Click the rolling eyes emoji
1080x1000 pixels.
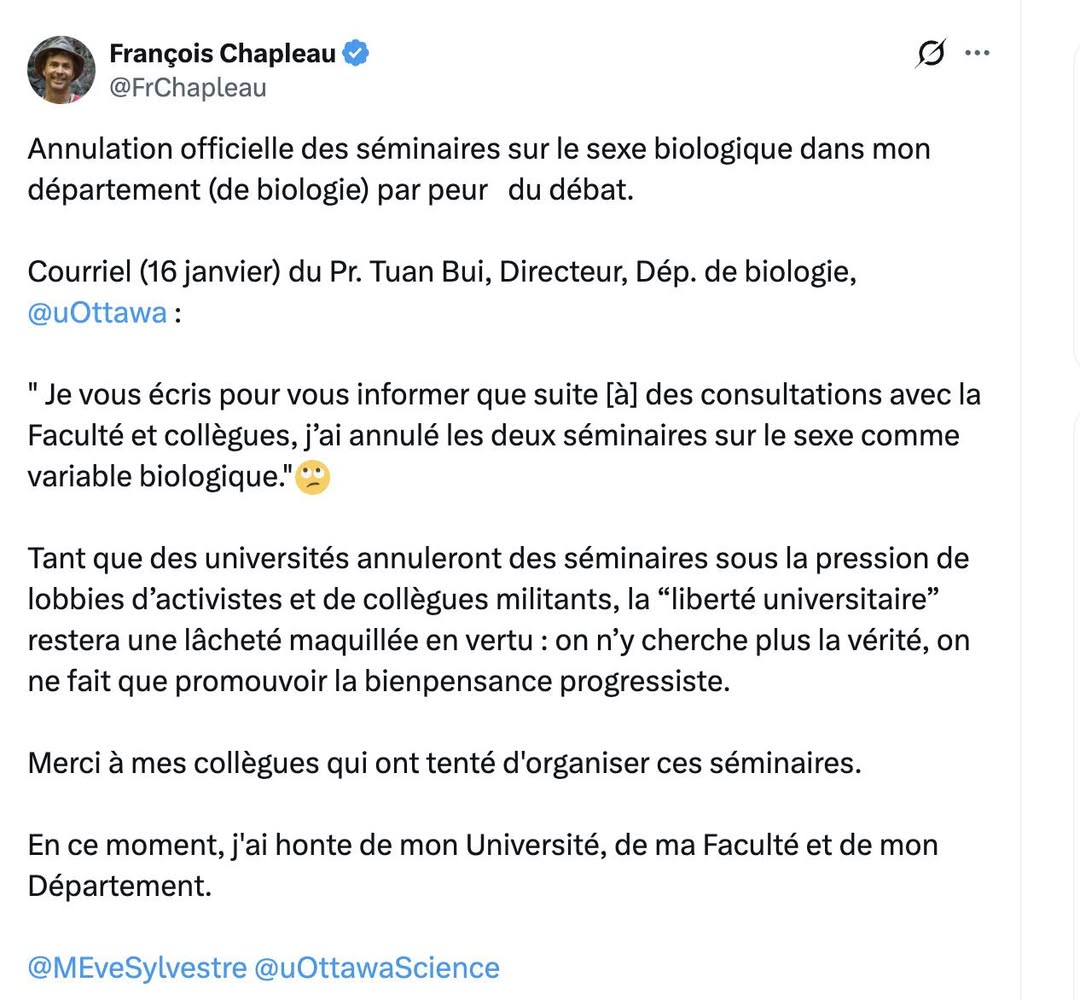tap(313, 477)
